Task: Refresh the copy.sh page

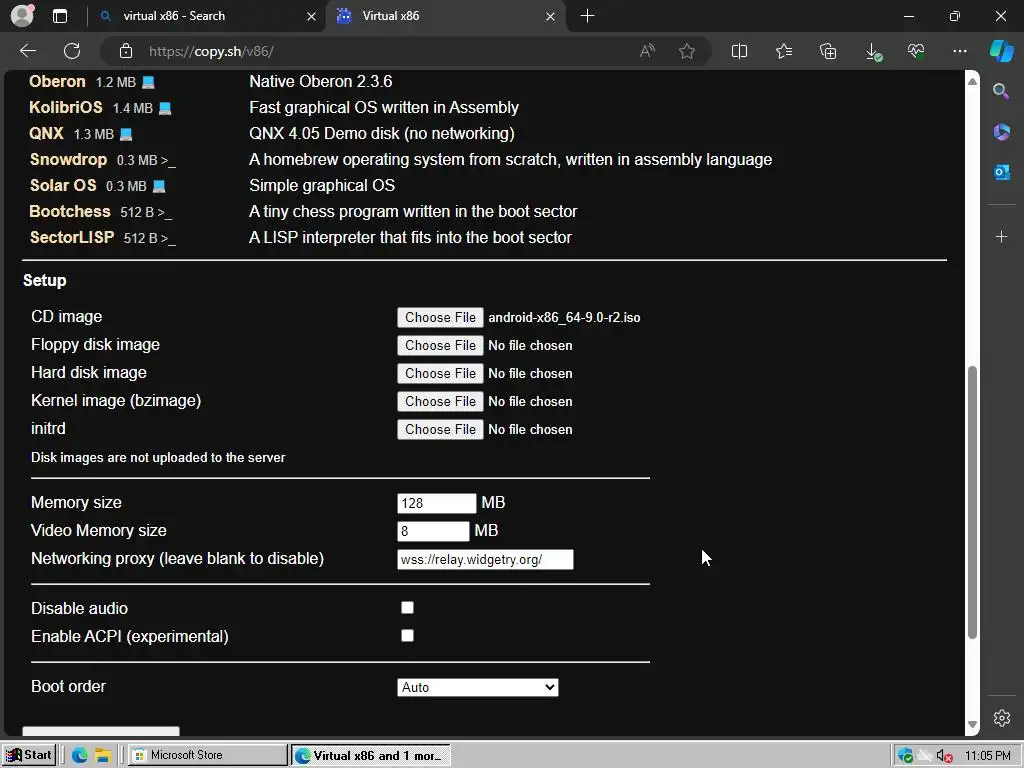Action: (72, 51)
